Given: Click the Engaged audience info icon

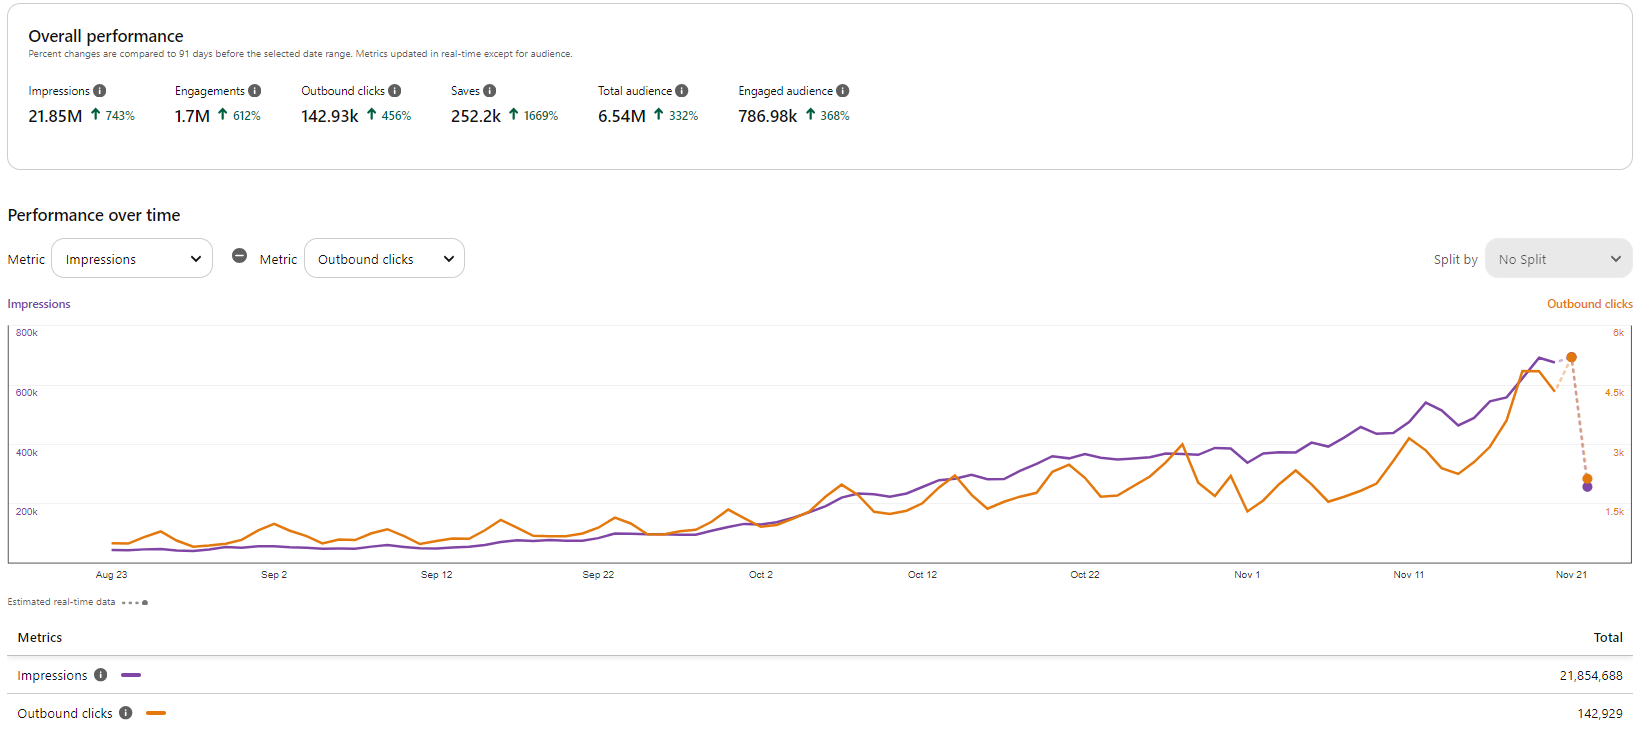Looking at the screenshot, I should 843,91.
